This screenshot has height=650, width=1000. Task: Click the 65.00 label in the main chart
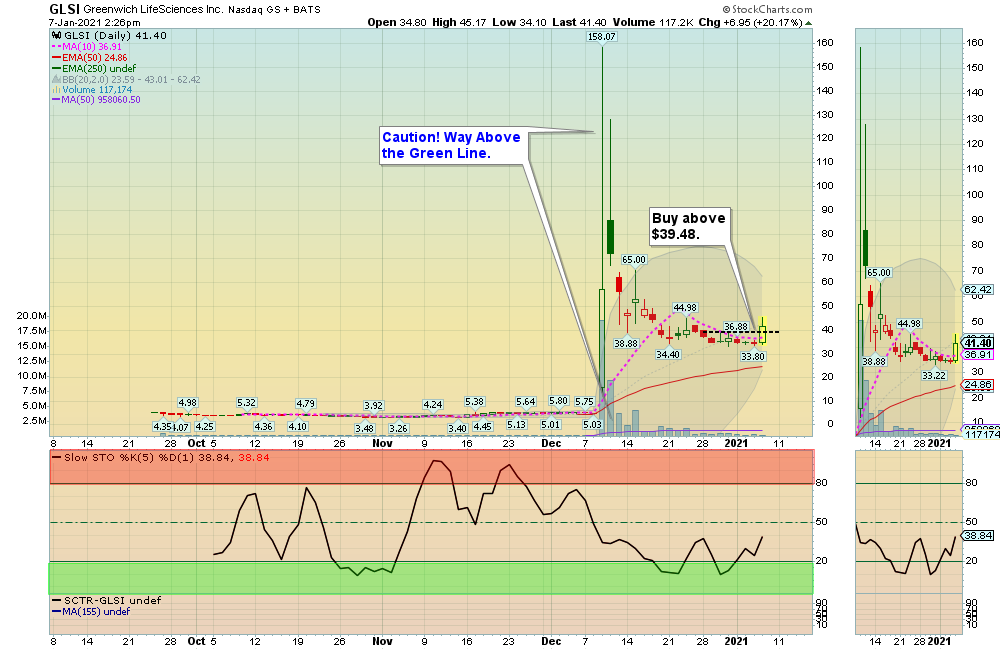[x=634, y=260]
